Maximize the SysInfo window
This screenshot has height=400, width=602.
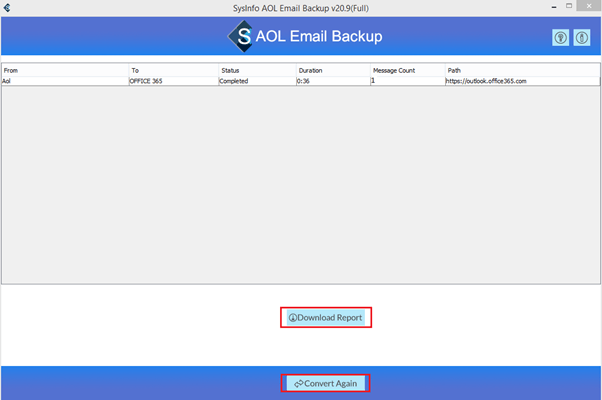tap(569, 6)
